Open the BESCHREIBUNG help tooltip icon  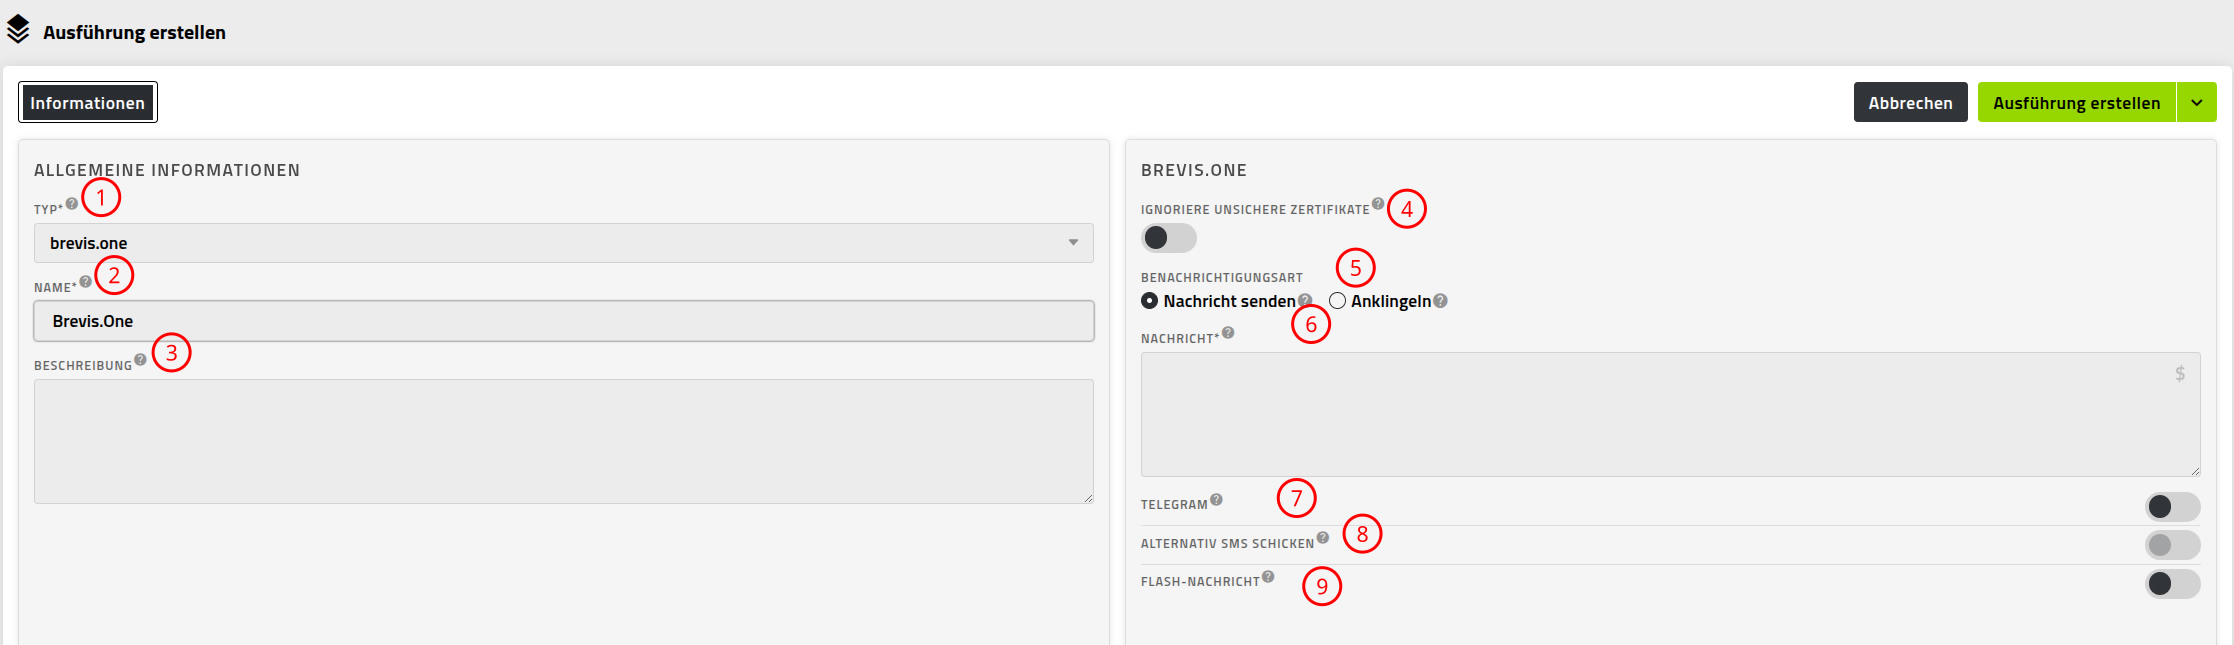(141, 360)
